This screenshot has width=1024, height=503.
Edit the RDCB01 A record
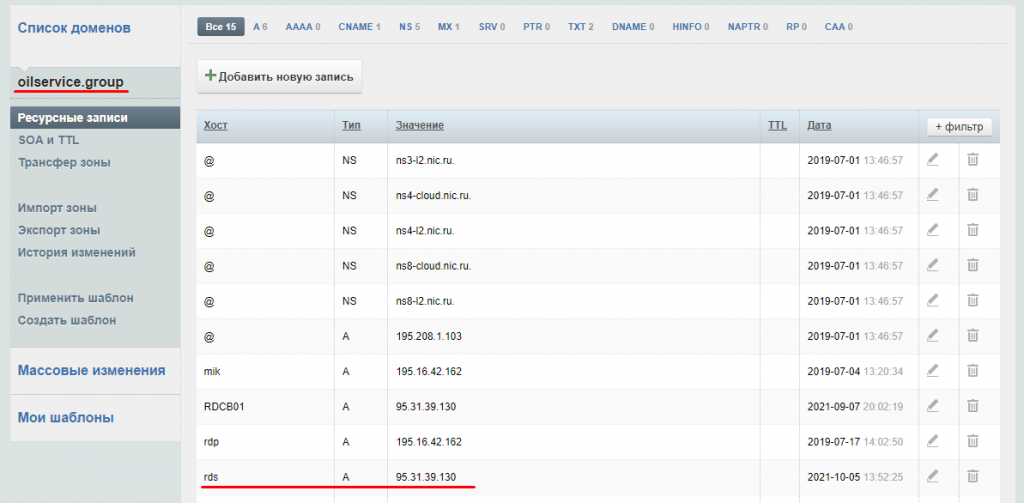[932, 406]
